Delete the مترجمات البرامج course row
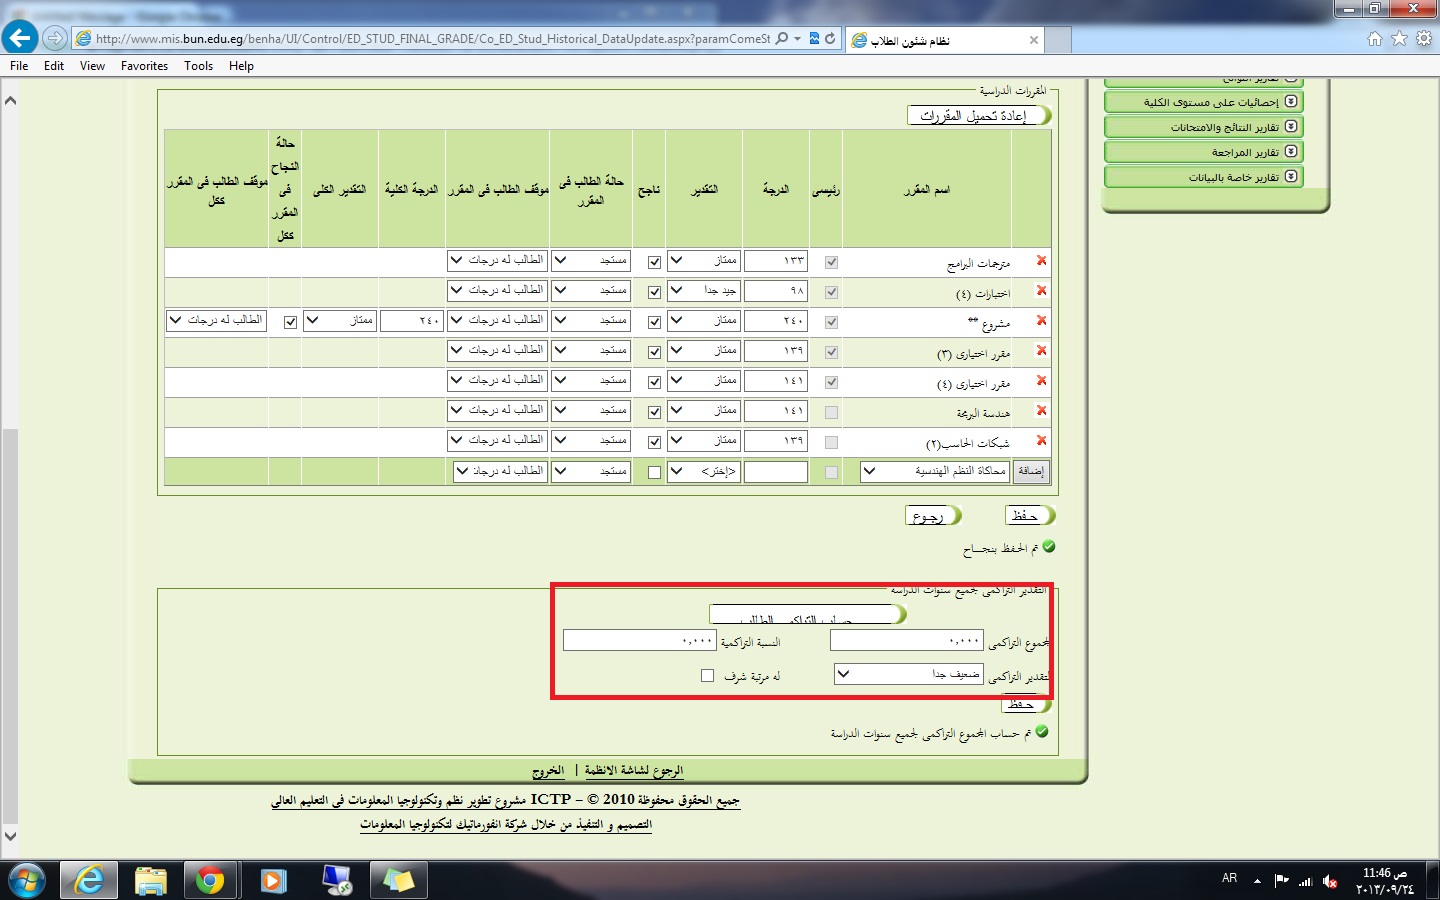1440x900 pixels. point(1041,260)
